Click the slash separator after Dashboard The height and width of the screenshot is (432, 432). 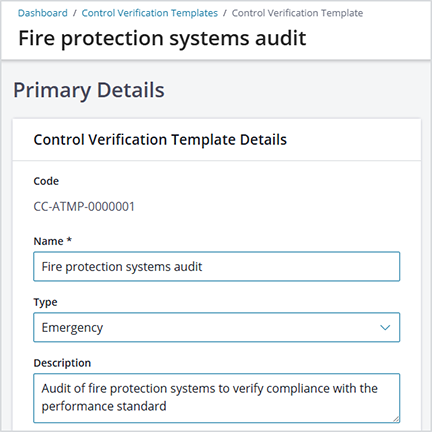point(75,13)
